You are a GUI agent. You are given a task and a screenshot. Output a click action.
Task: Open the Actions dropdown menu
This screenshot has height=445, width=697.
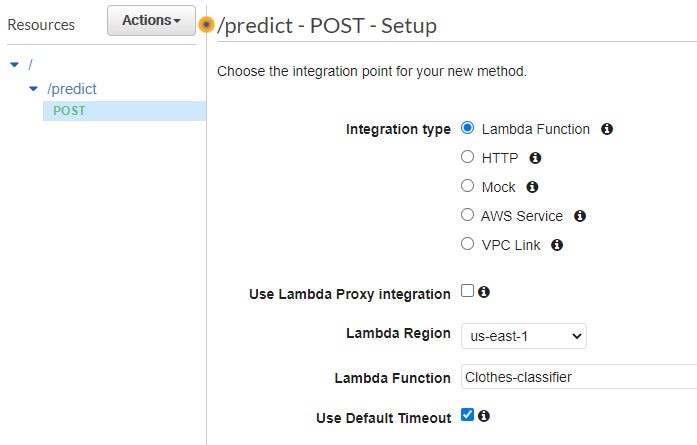(x=151, y=21)
